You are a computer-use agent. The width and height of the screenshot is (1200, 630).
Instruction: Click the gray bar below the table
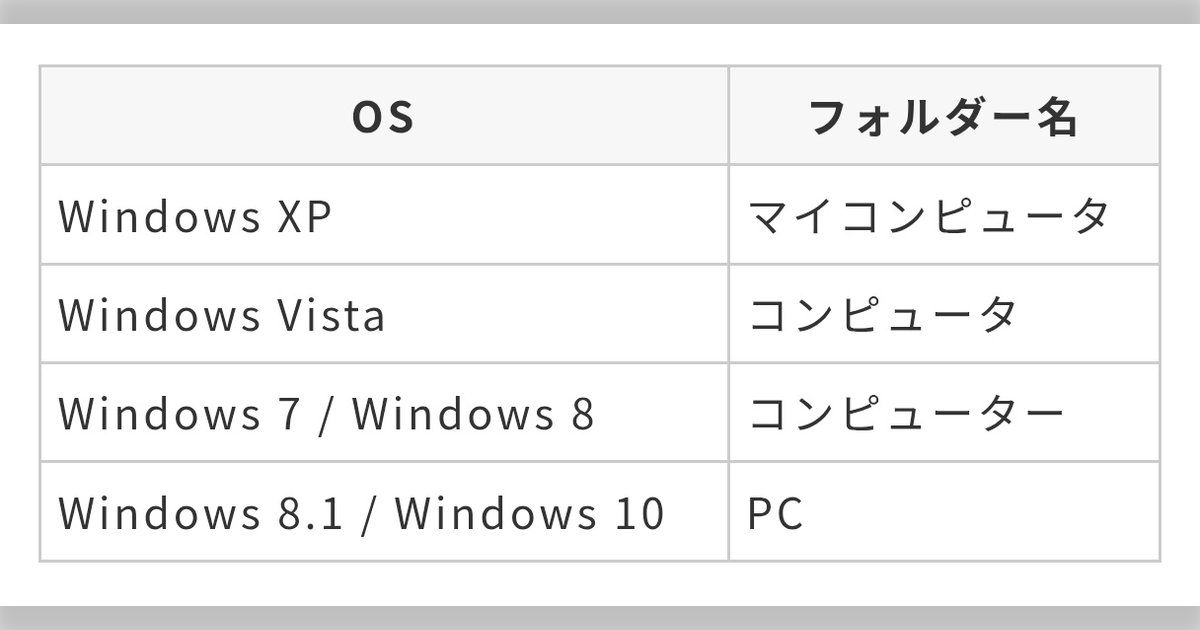pos(600,617)
